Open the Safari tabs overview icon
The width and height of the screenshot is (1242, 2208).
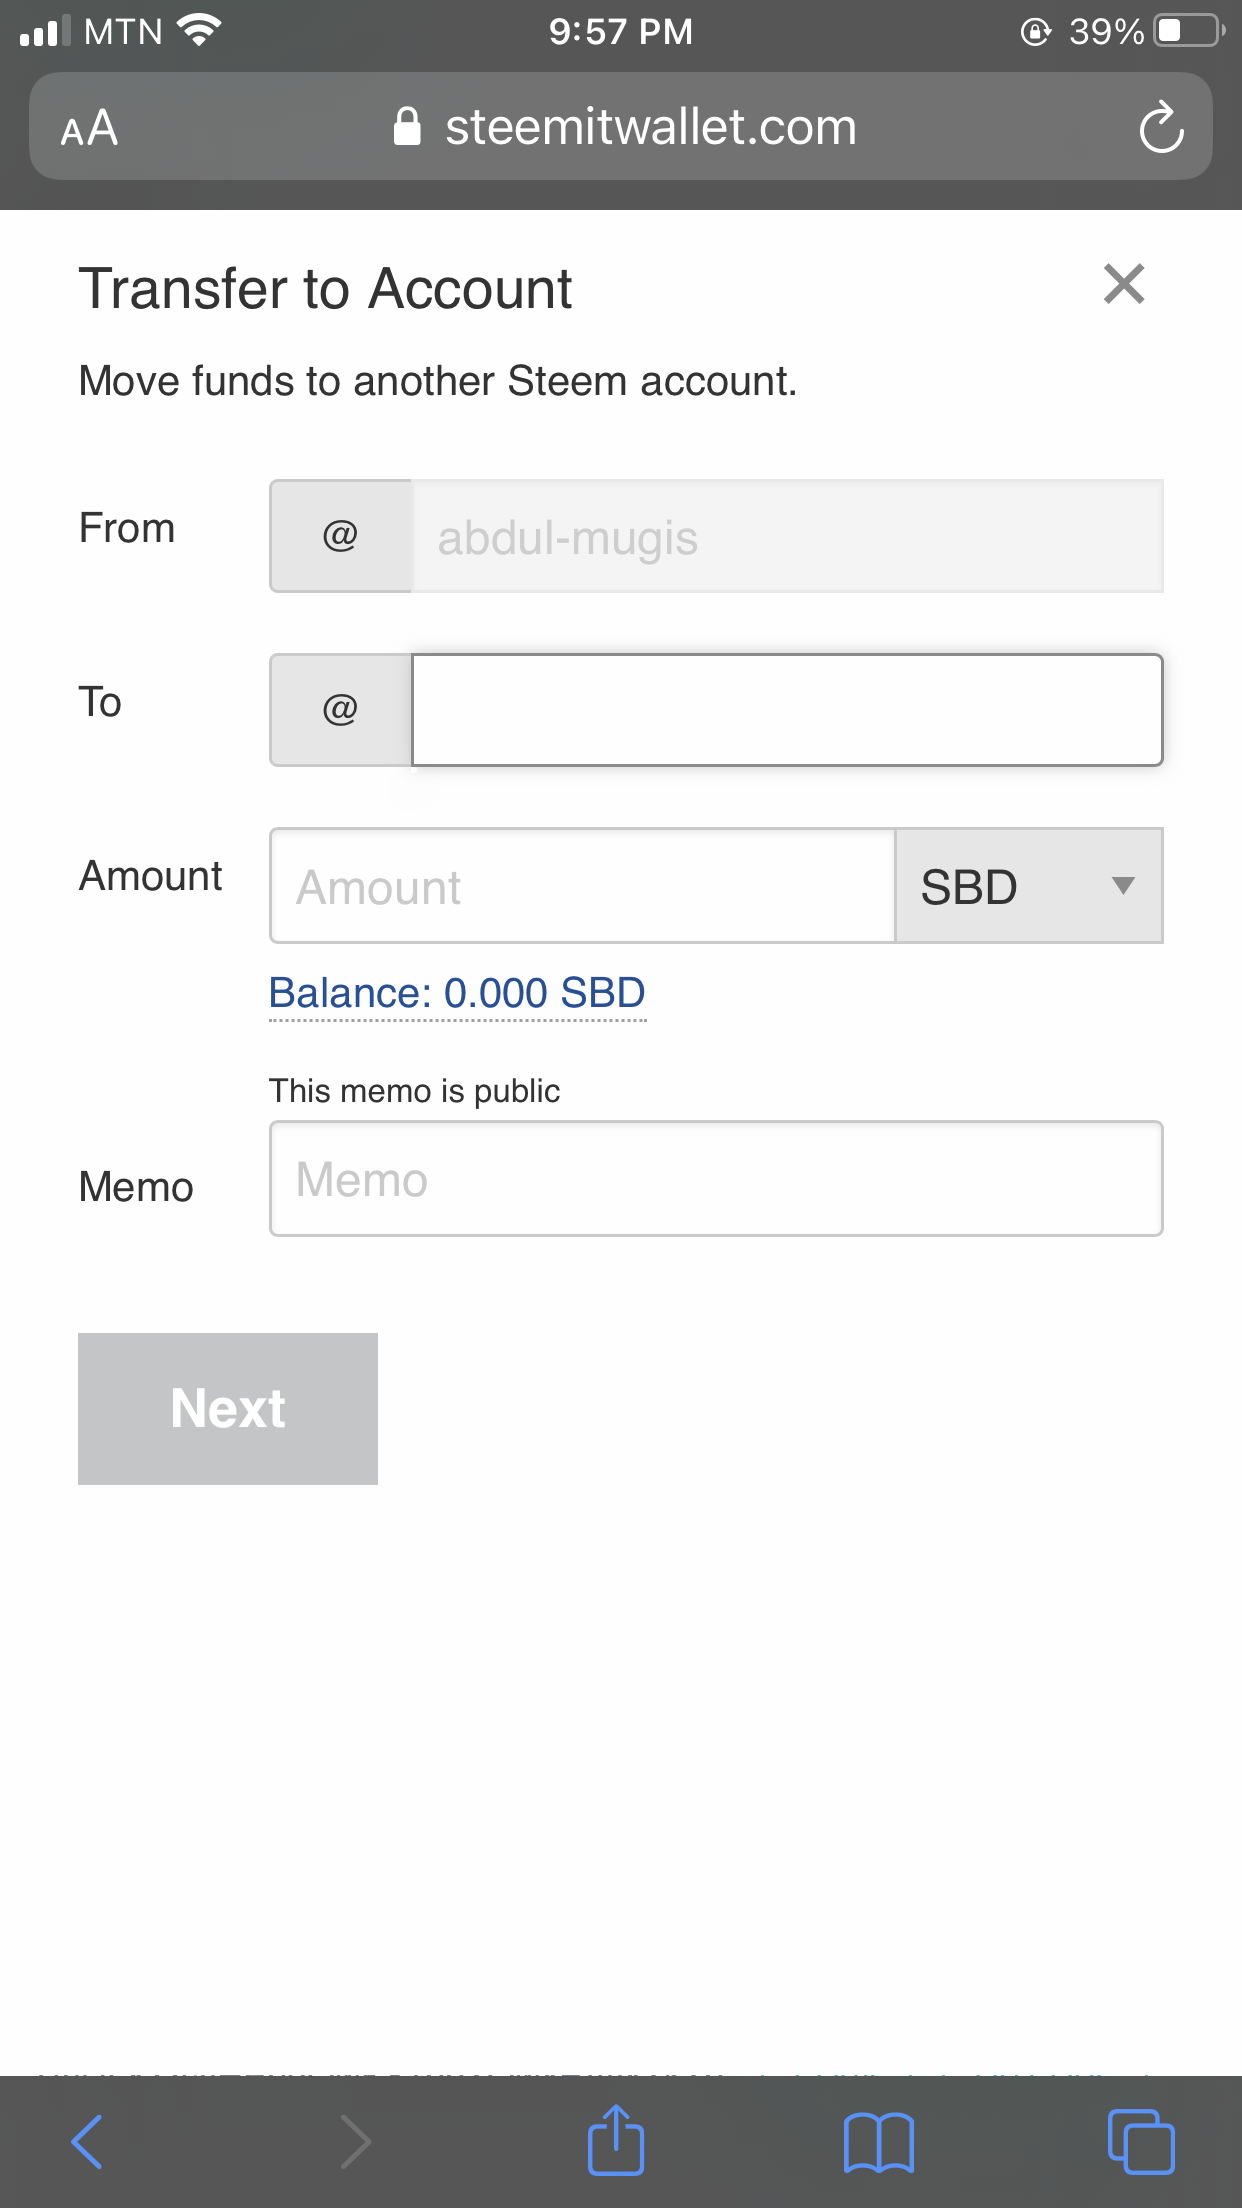coord(1140,2141)
